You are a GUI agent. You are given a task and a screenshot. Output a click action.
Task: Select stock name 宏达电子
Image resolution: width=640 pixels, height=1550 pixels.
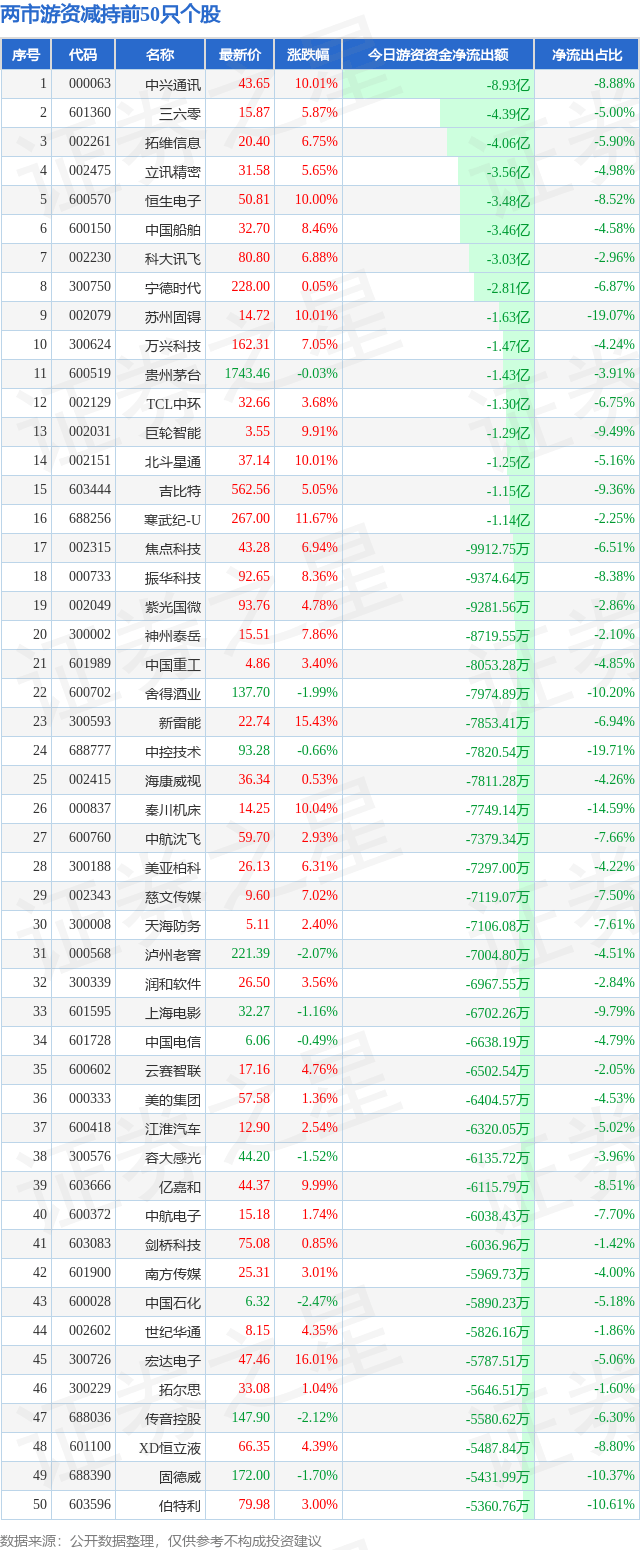click(173, 1360)
